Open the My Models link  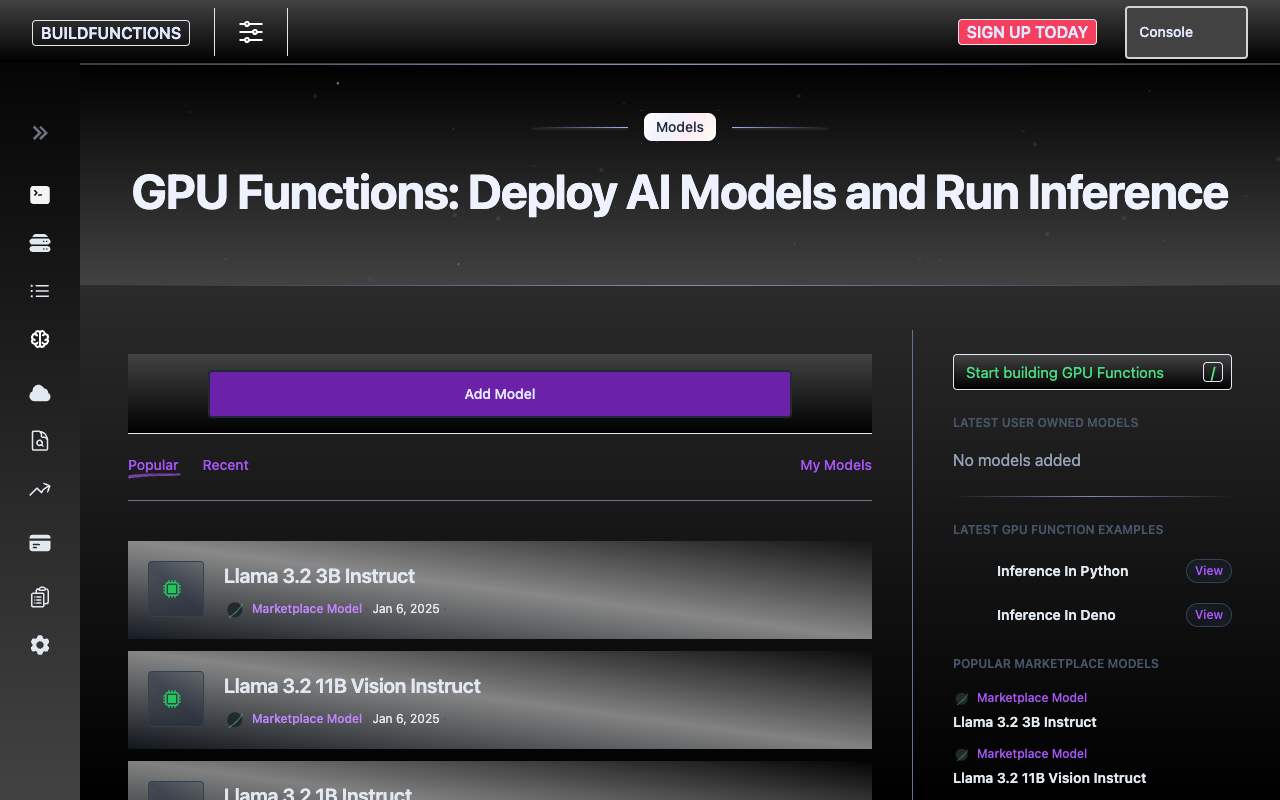coord(836,465)
